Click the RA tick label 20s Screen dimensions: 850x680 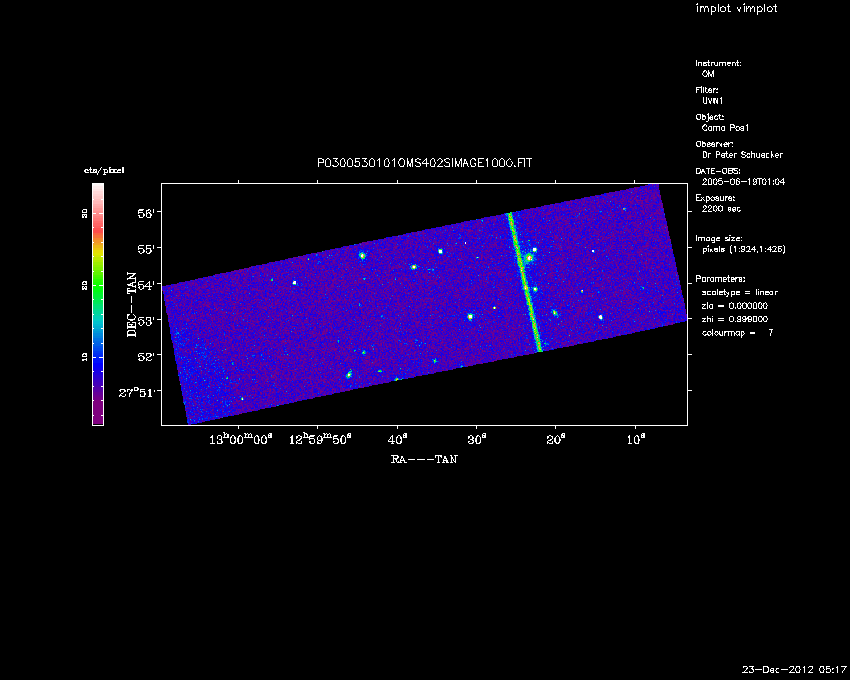pyautogui.click(x=555, y=439)
